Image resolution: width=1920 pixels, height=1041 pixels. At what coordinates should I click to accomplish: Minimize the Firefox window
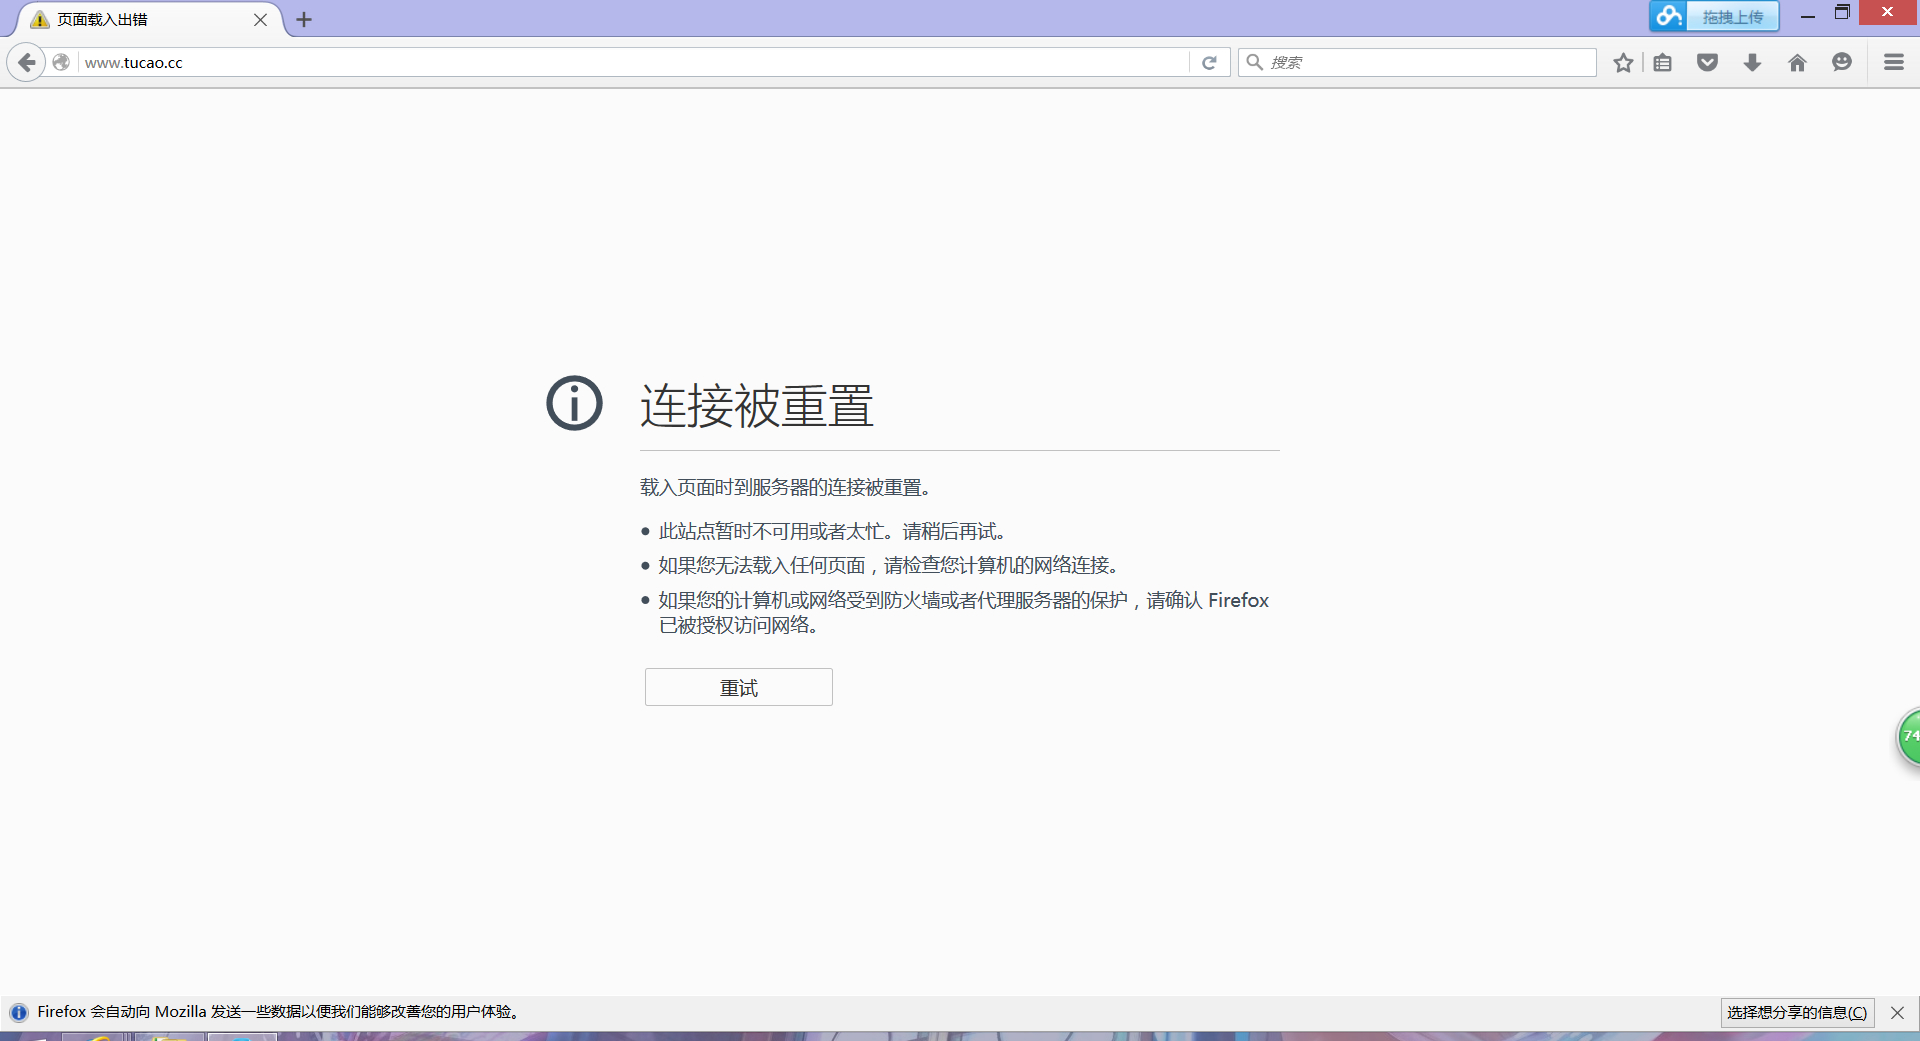pyautogui.click(x=1807, y=14)
